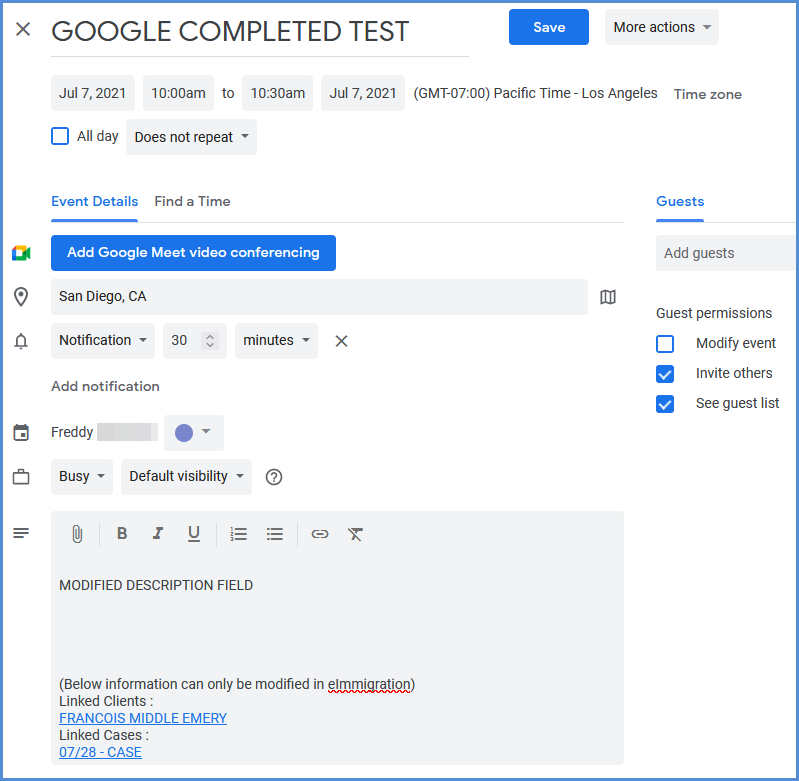Preview location on map icon
Image resolution: width=799 pixels, height=781 pixels.
click(x=608, y=297)
